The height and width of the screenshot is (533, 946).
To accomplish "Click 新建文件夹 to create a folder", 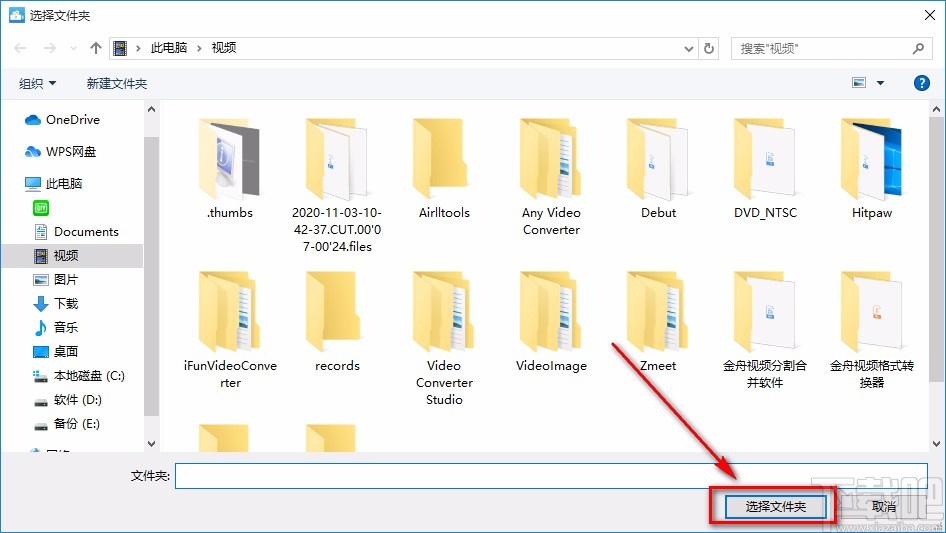I will pos(116,83).
